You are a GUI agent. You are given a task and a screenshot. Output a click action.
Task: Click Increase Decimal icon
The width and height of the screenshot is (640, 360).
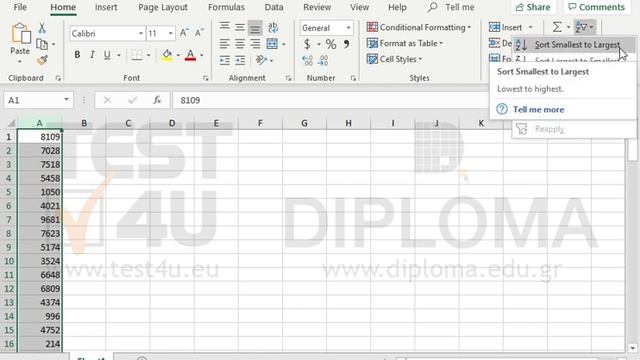[308, 60]
